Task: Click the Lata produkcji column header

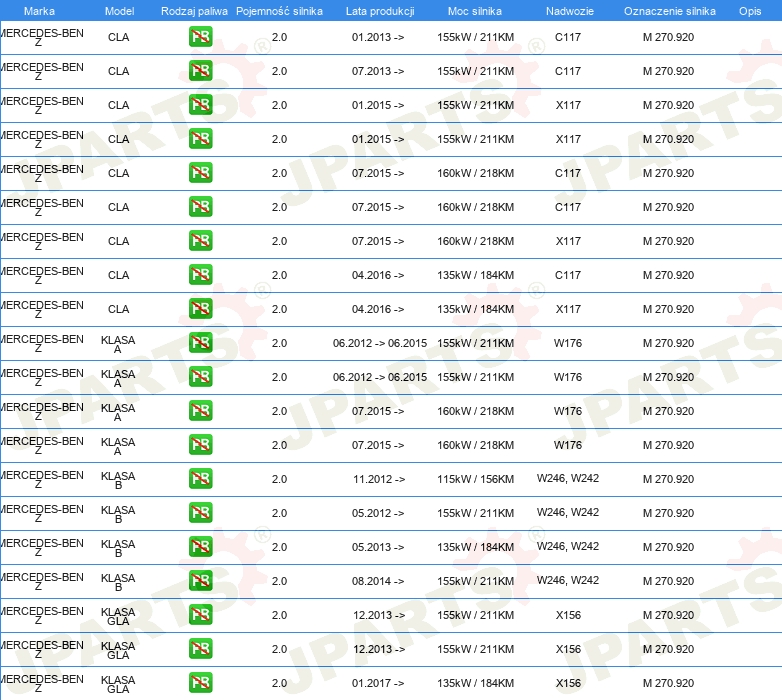Action: [379, 10]
